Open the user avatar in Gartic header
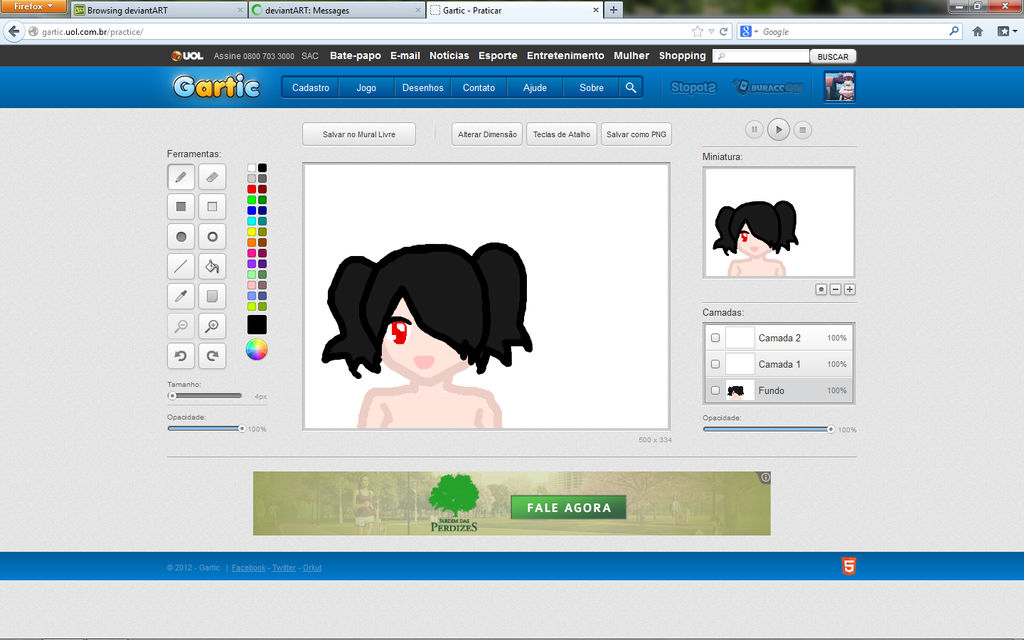Screen dimensions: 1024x640 (839, 87)
